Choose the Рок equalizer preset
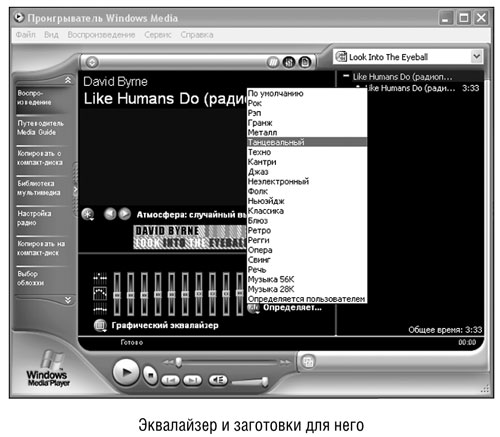Screen dimensions: 500x437 click(307, 103)
